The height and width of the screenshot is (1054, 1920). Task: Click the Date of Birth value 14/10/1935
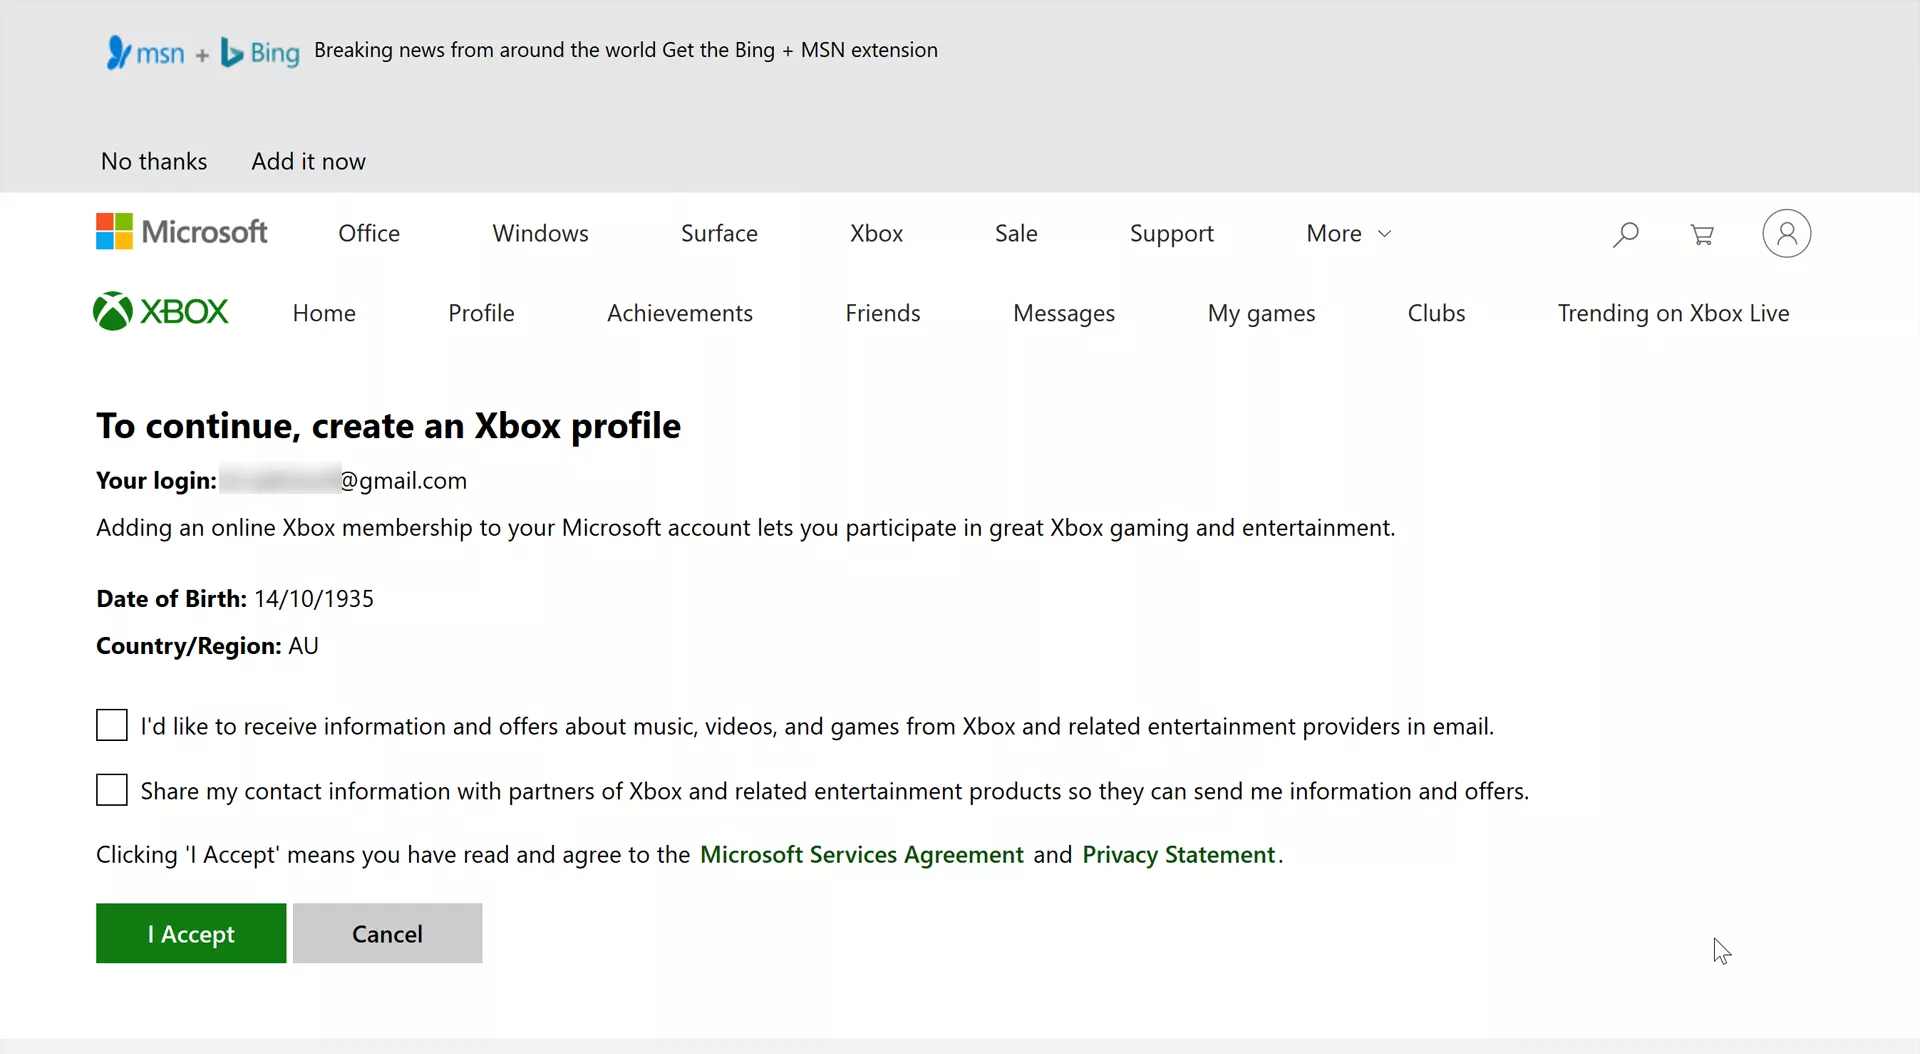point(314,598)
